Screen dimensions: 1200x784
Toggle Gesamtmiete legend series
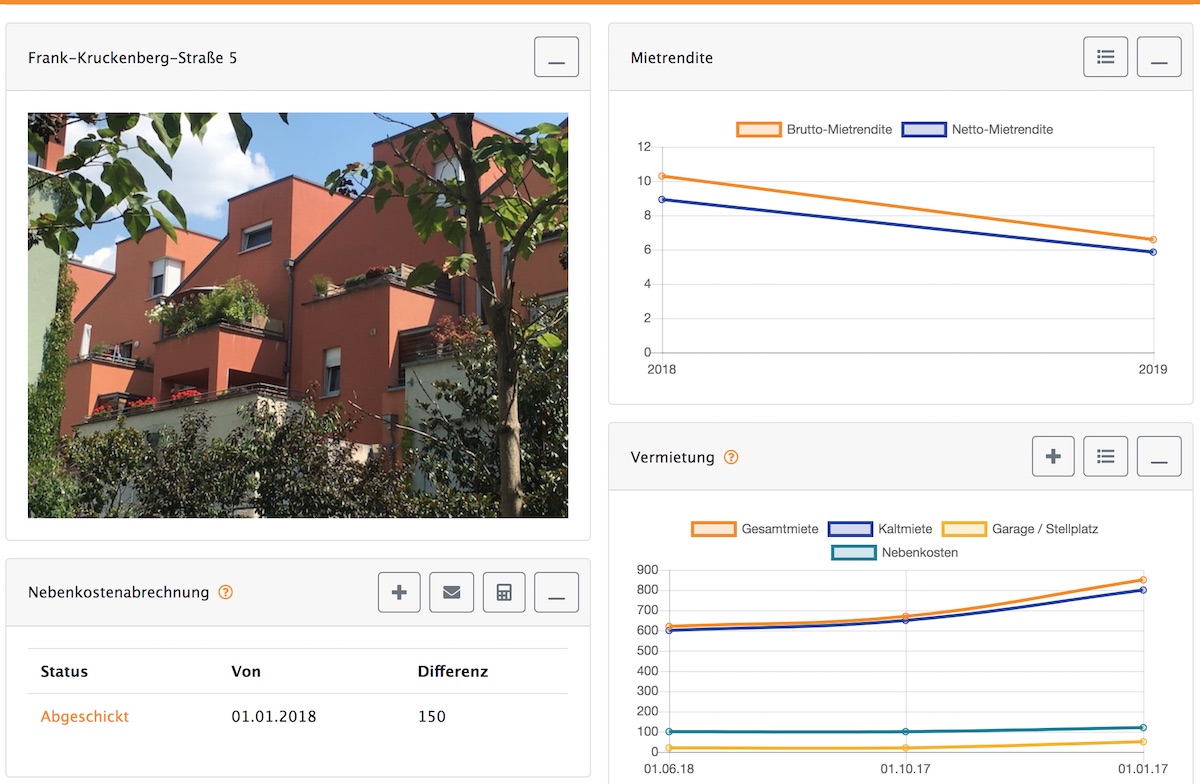(x=755, y=528)
